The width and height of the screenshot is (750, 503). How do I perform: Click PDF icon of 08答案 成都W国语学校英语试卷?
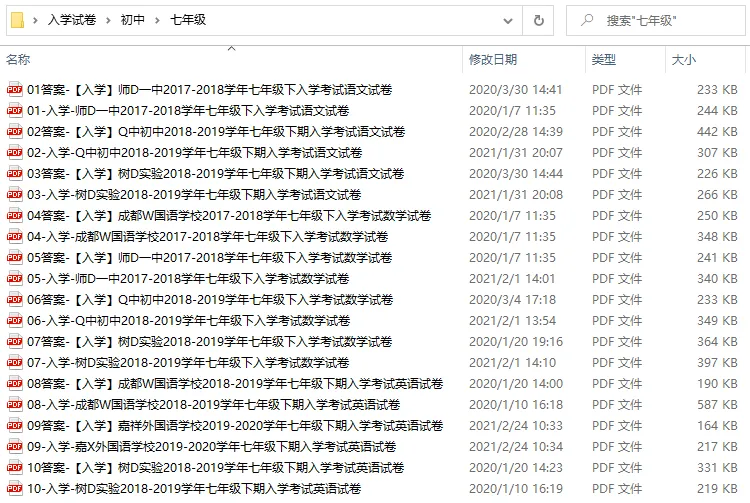click(14, 383)
